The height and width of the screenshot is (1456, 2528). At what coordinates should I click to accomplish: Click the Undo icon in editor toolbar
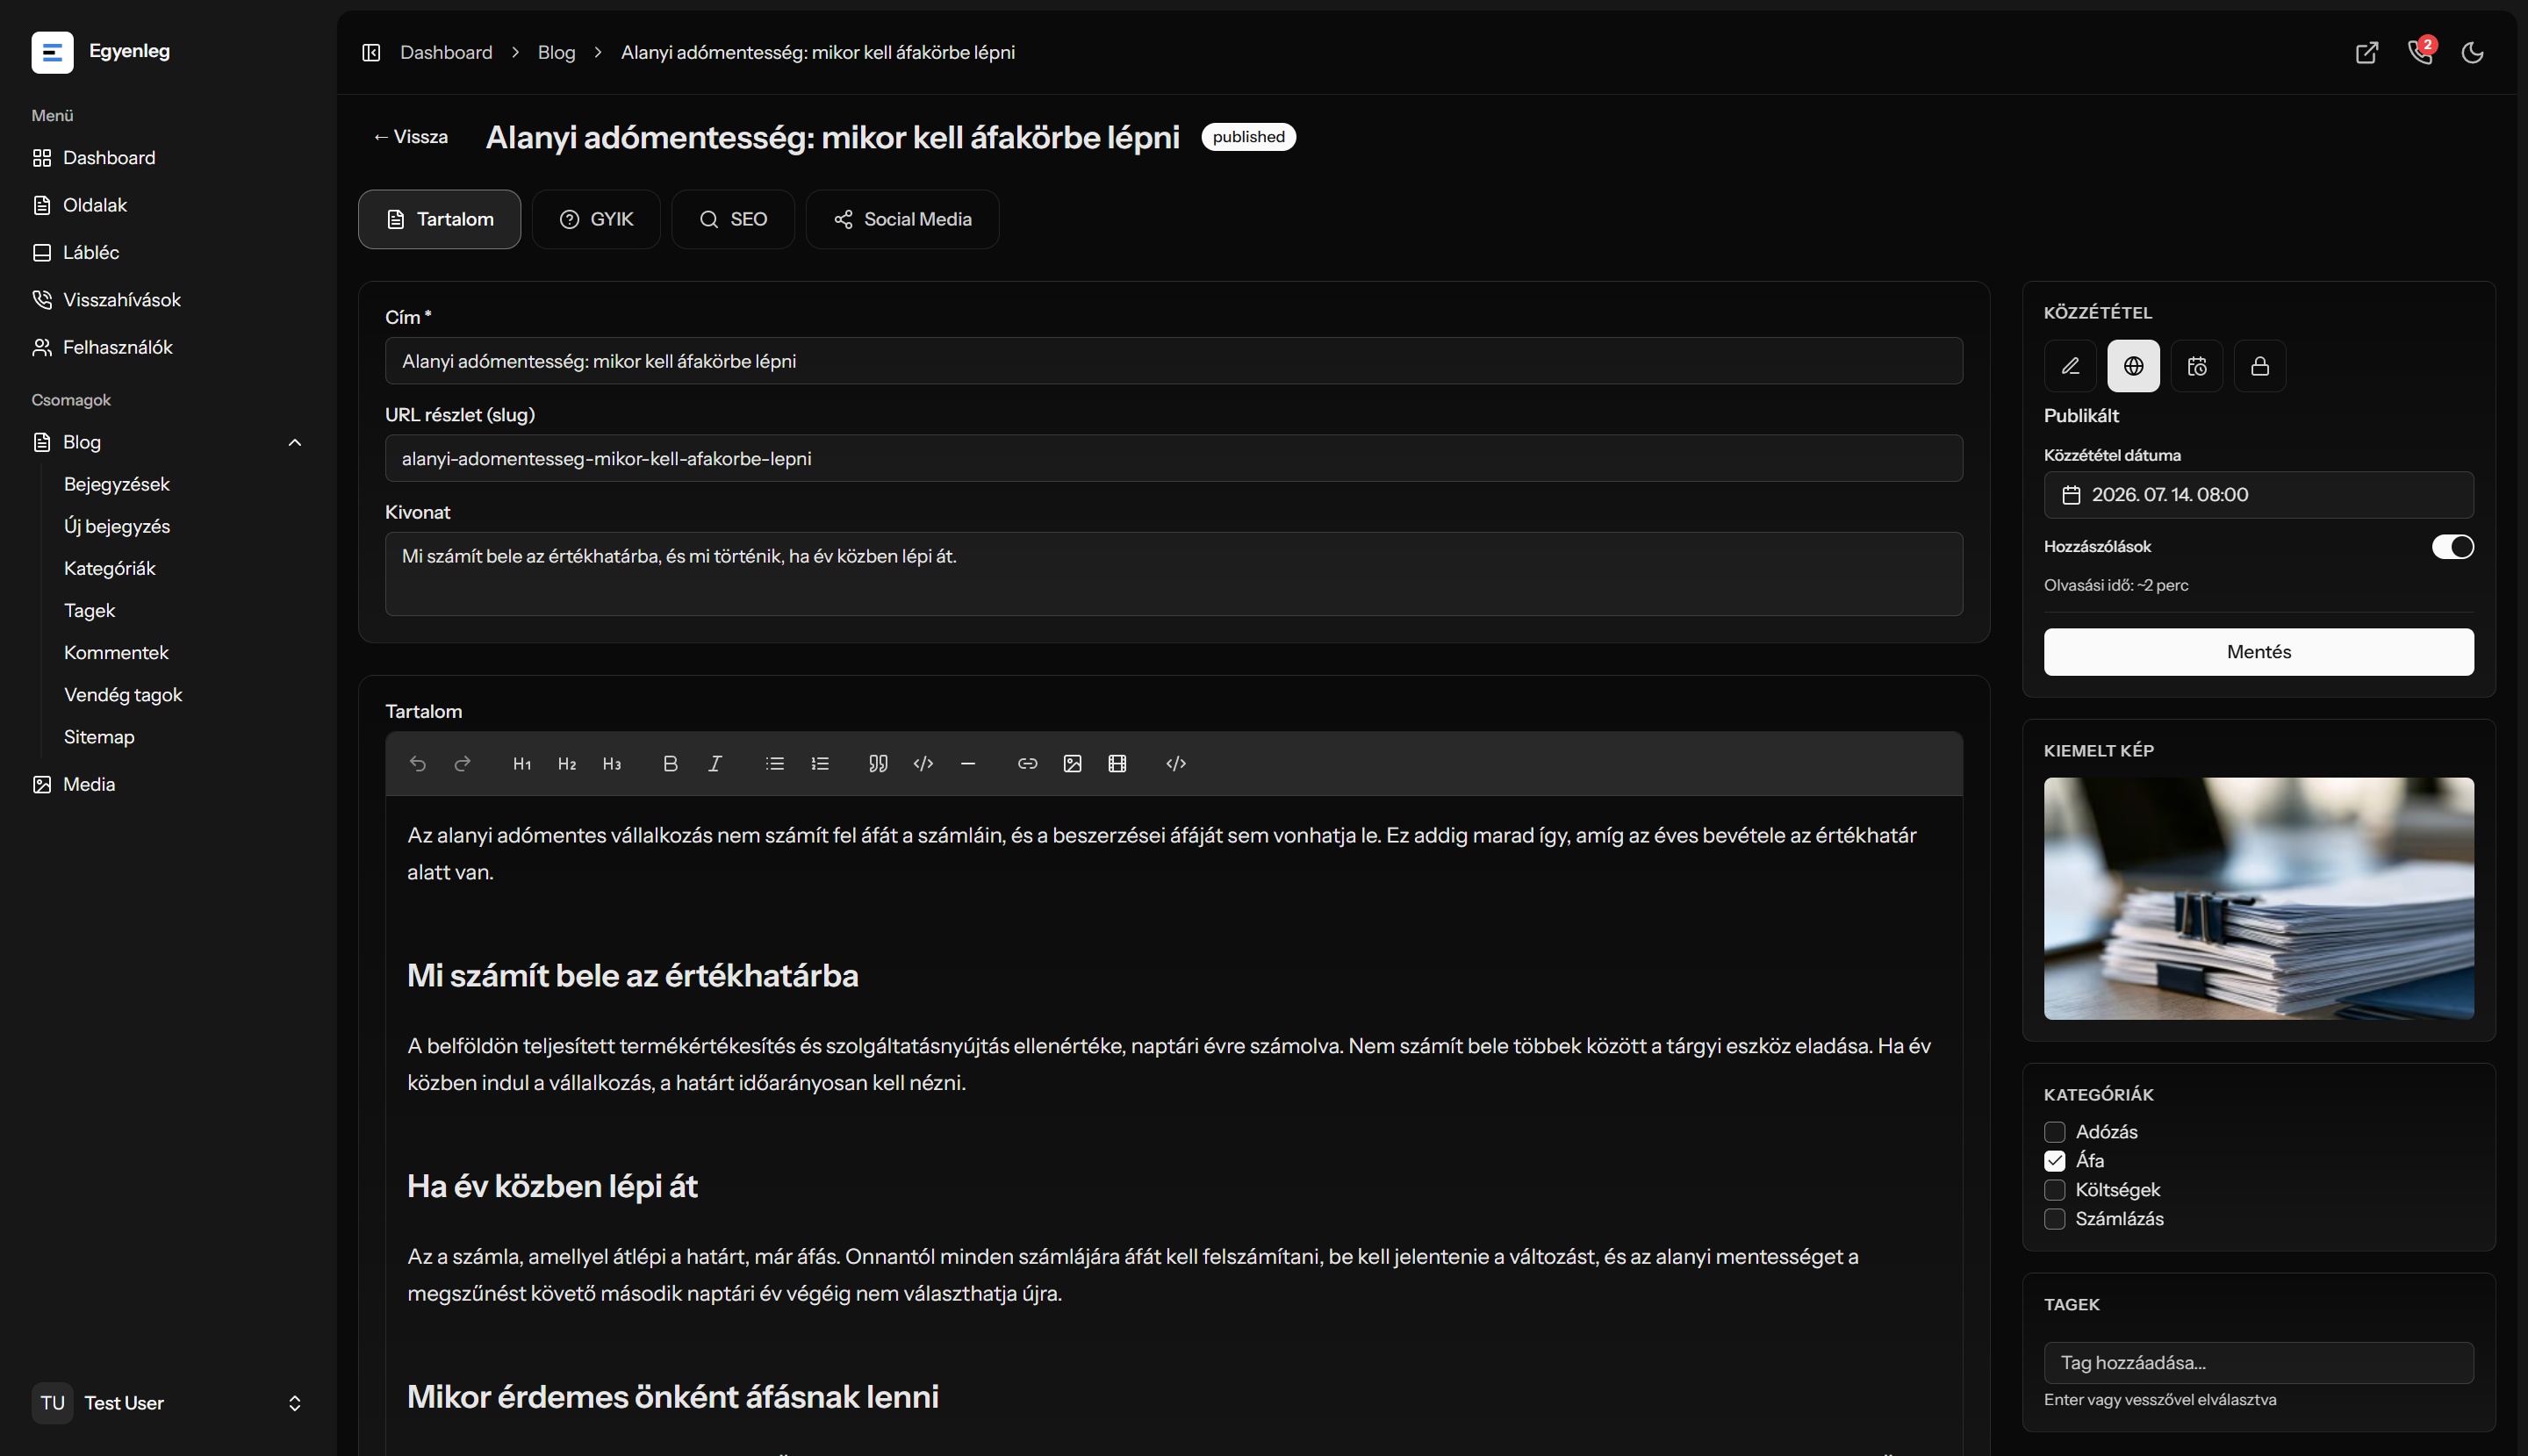418,764
